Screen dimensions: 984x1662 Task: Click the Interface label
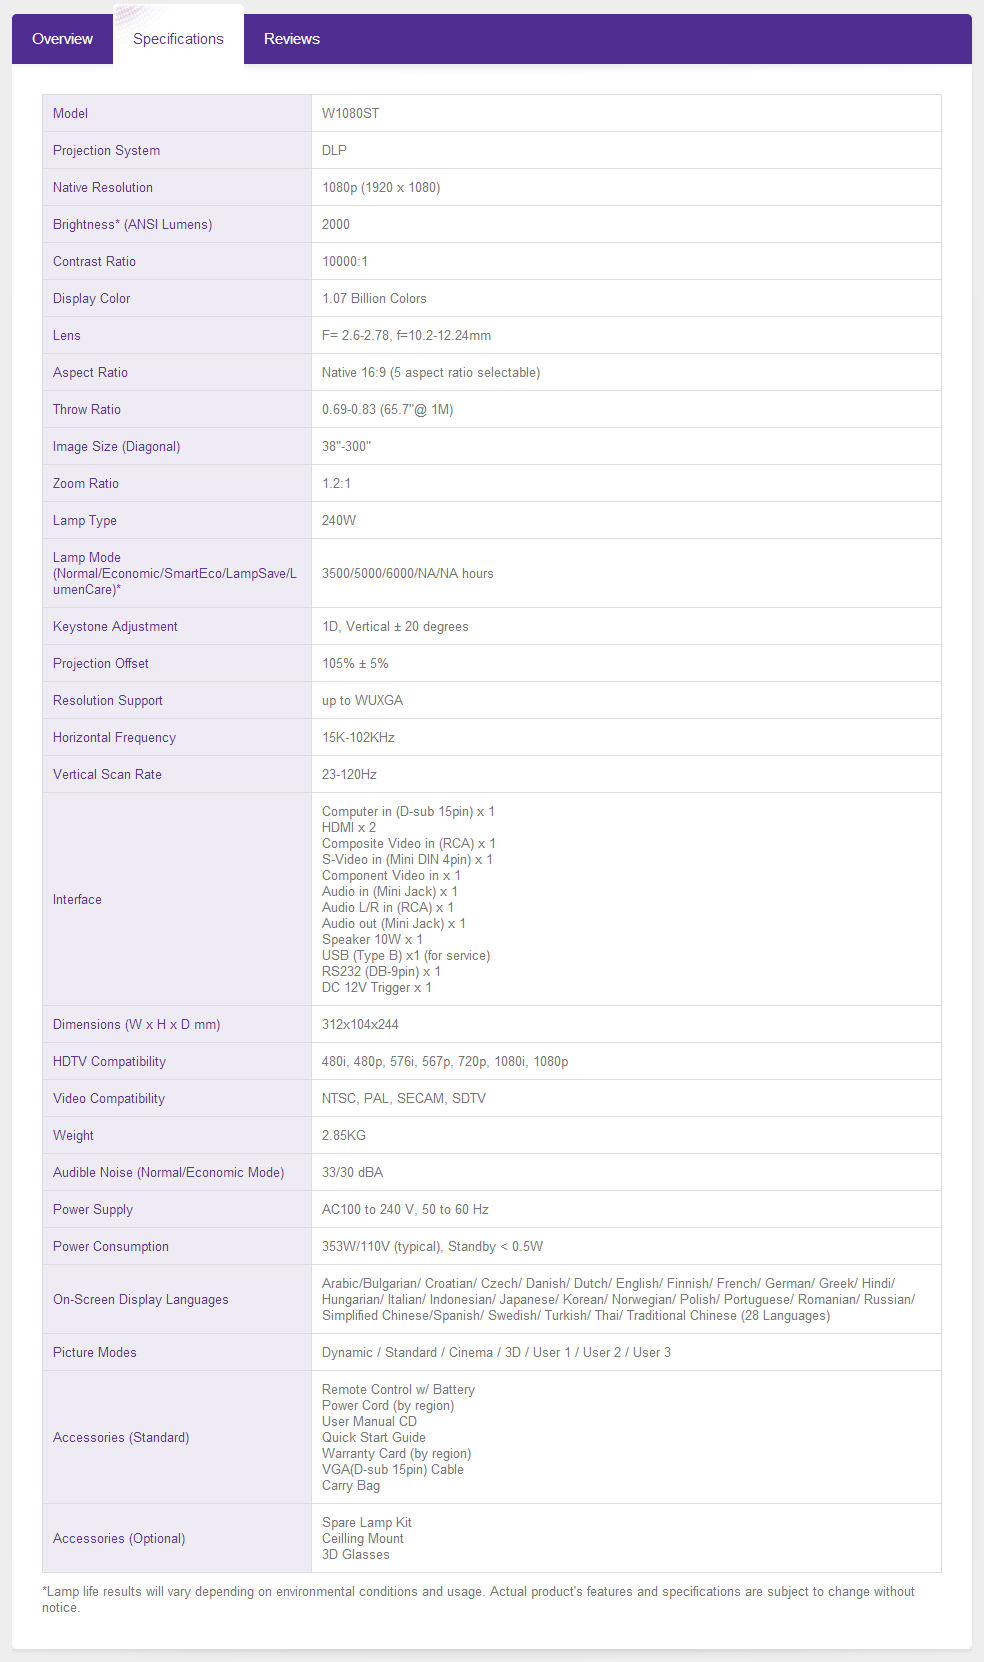pos(77,899)
